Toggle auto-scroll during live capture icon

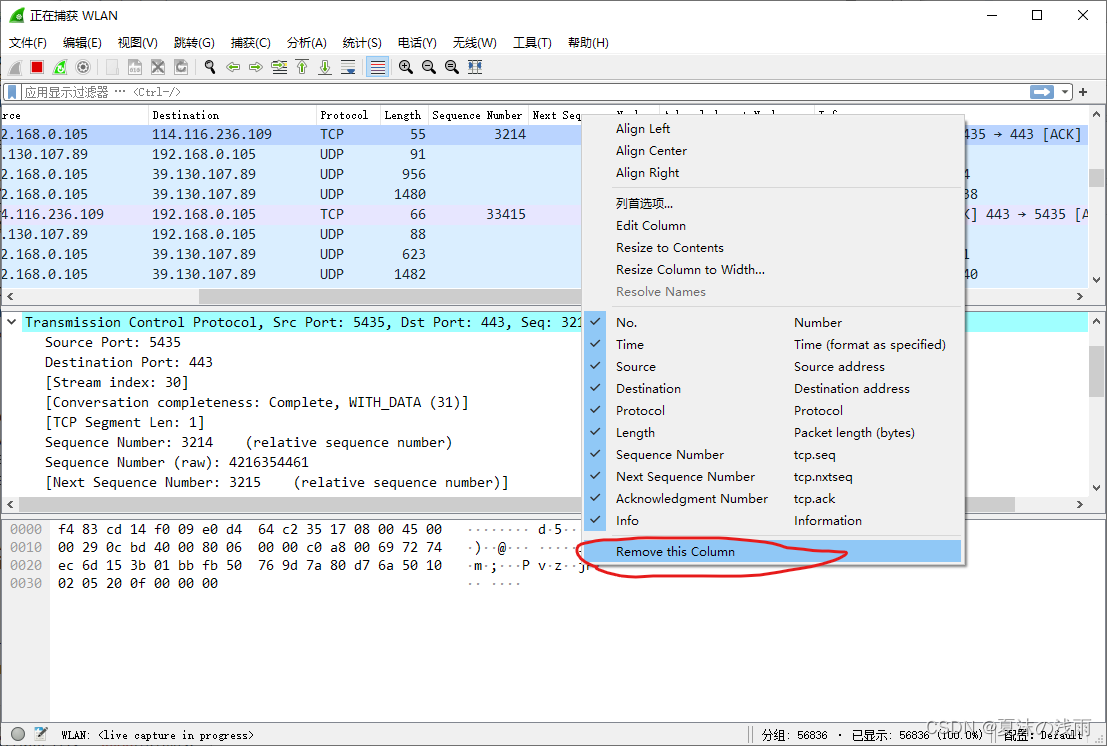click(348, 67)
